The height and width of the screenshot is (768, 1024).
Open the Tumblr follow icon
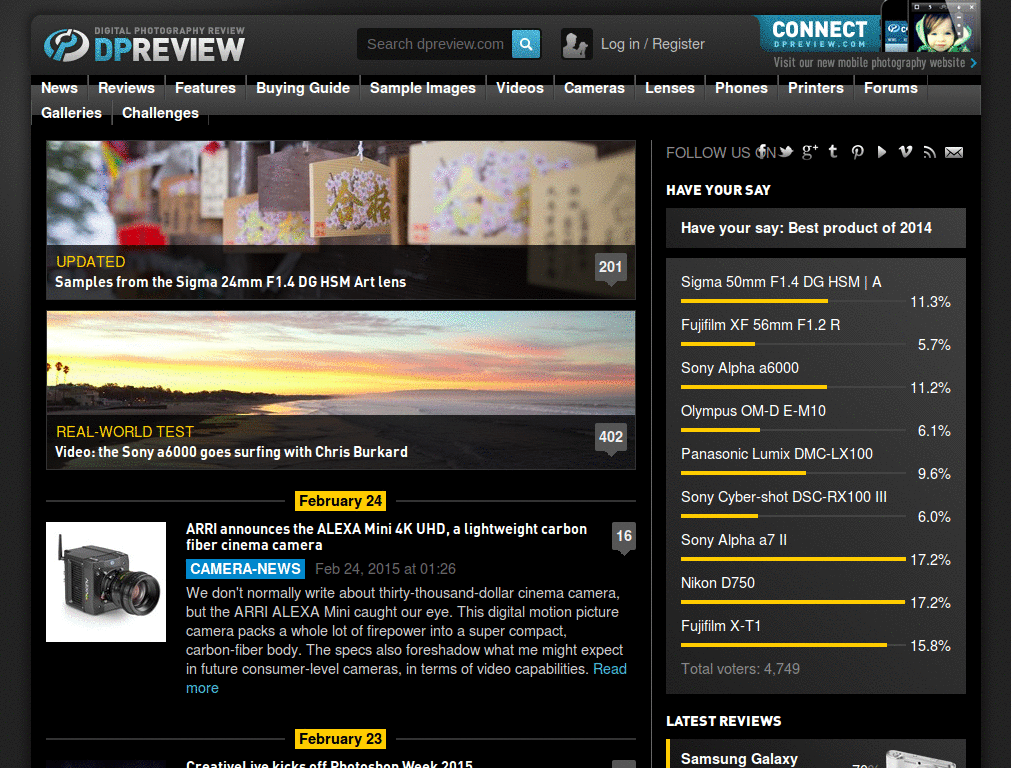coord(833,152)
